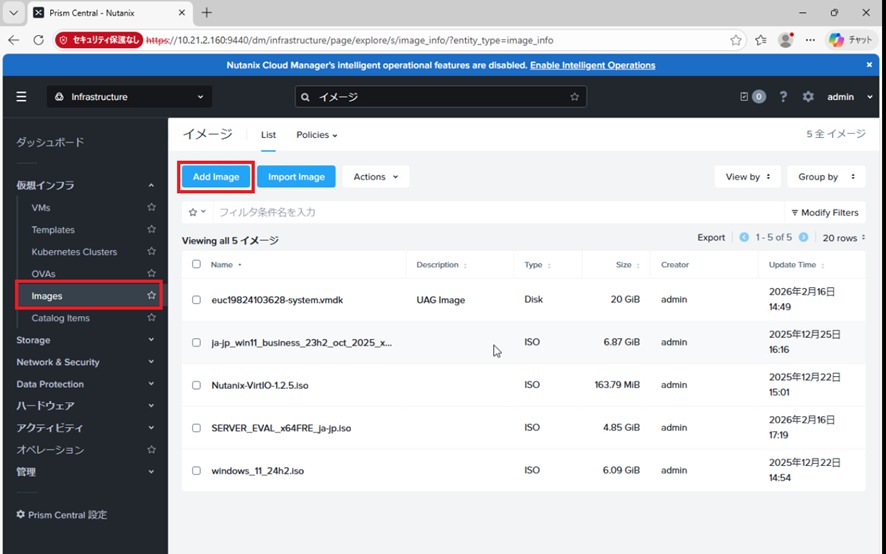This screenshot has width=886, height=554.
Task: Dismiss the blue banner with X
Action: pyautogui.click(x=869, y=65)
